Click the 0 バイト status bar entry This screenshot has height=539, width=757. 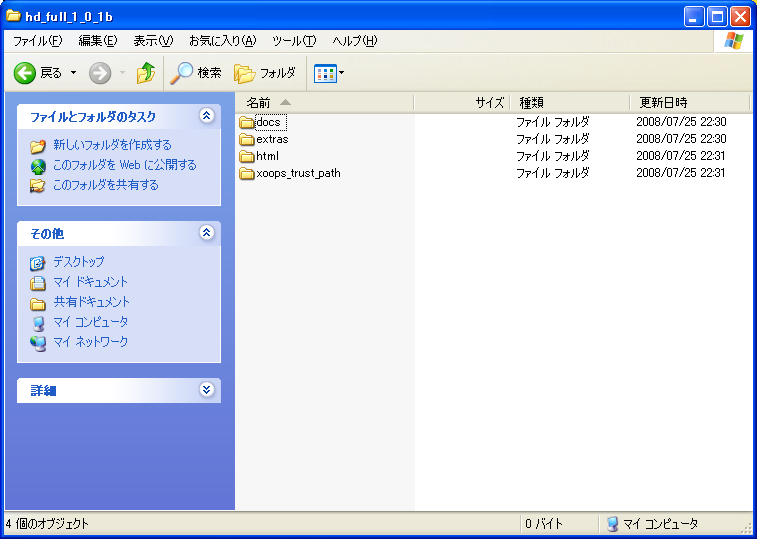[544, 524]
